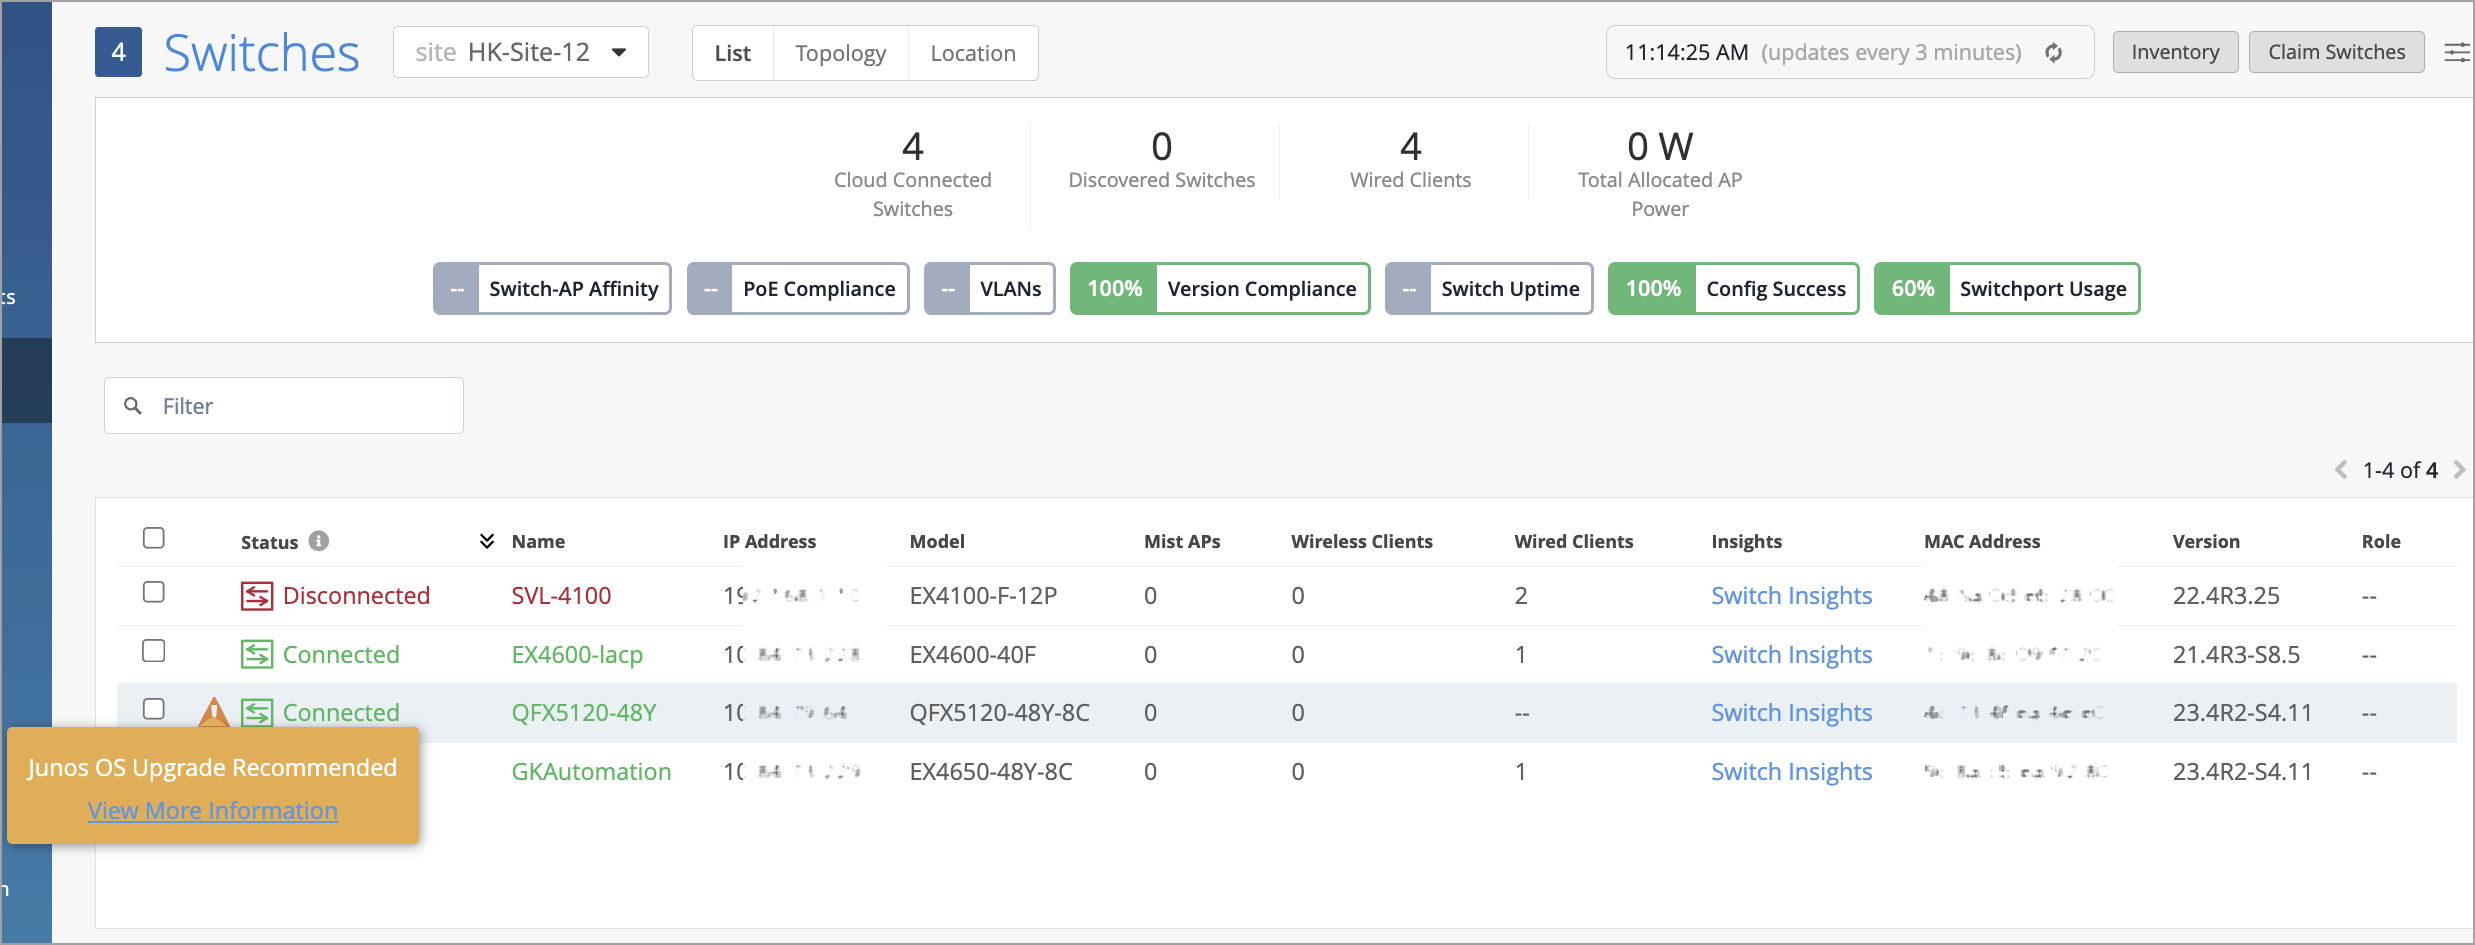The image size is (2475, 945).
Task: Click the refresh icon beside the update time
Action: (x=2053, y=53)
